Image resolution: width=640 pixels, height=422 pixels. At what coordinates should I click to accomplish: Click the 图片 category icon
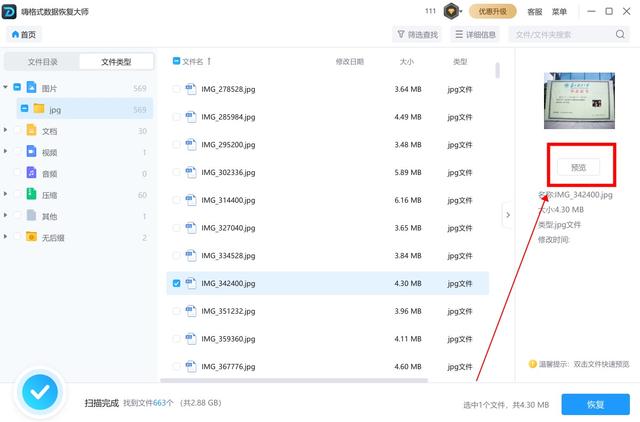31,87
